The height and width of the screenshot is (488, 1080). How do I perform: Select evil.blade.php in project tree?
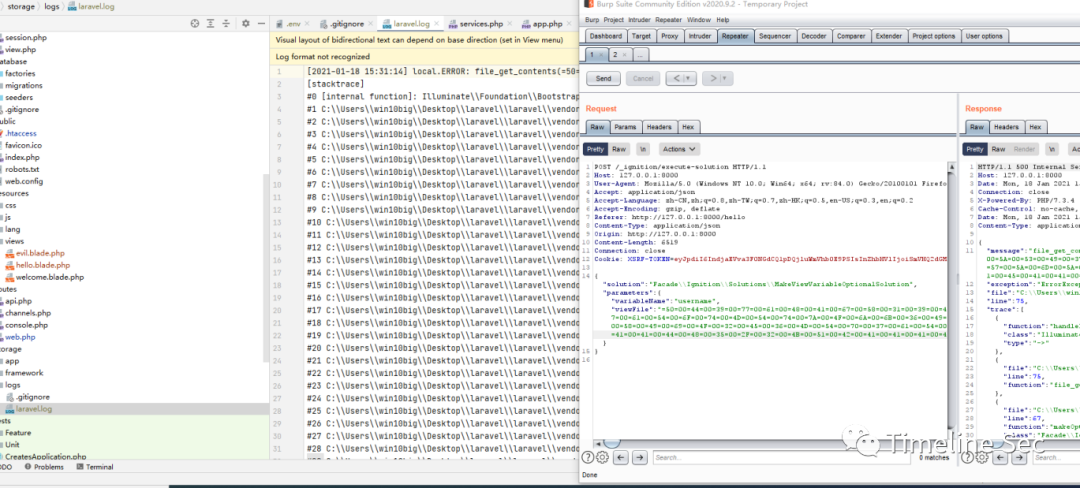[x=40, y=253]
